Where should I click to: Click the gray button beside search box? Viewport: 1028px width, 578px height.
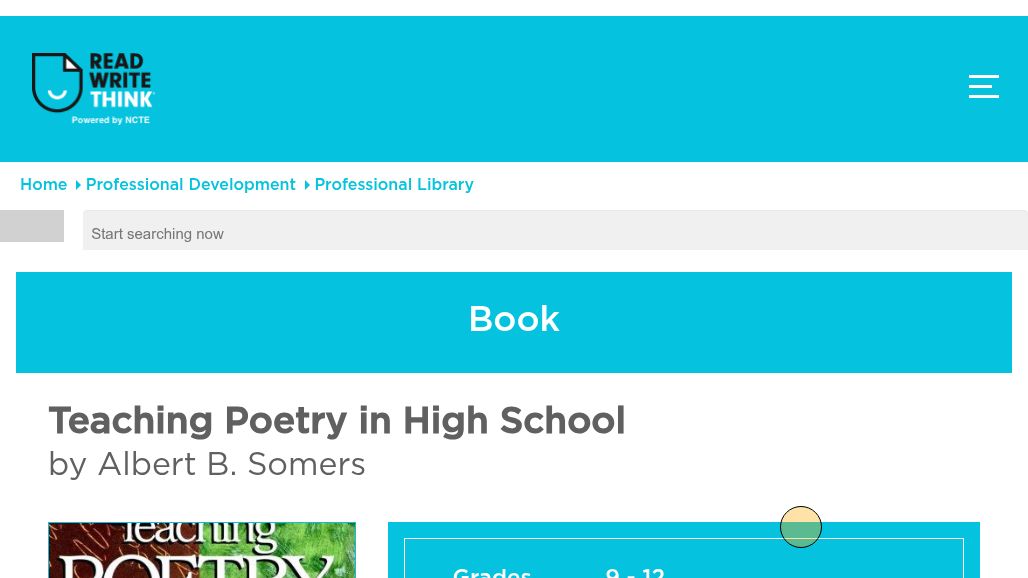32,226
